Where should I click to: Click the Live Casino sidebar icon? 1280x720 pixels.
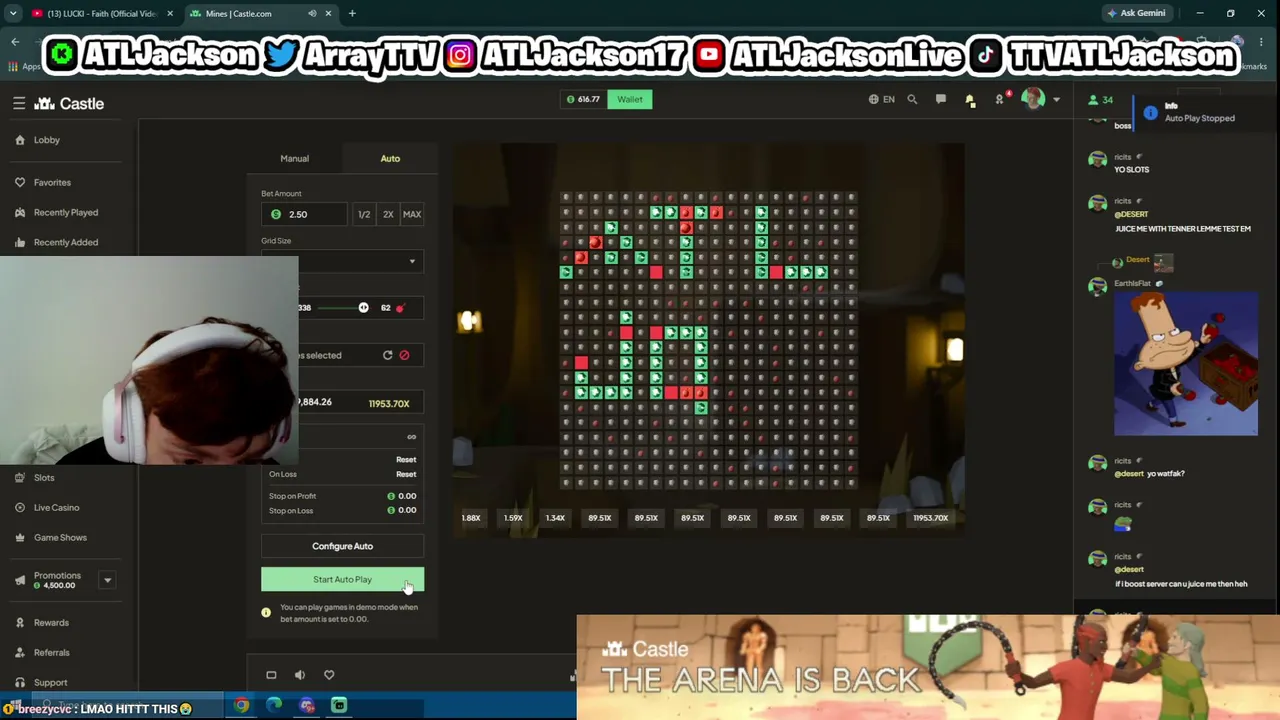click(20, 508)
